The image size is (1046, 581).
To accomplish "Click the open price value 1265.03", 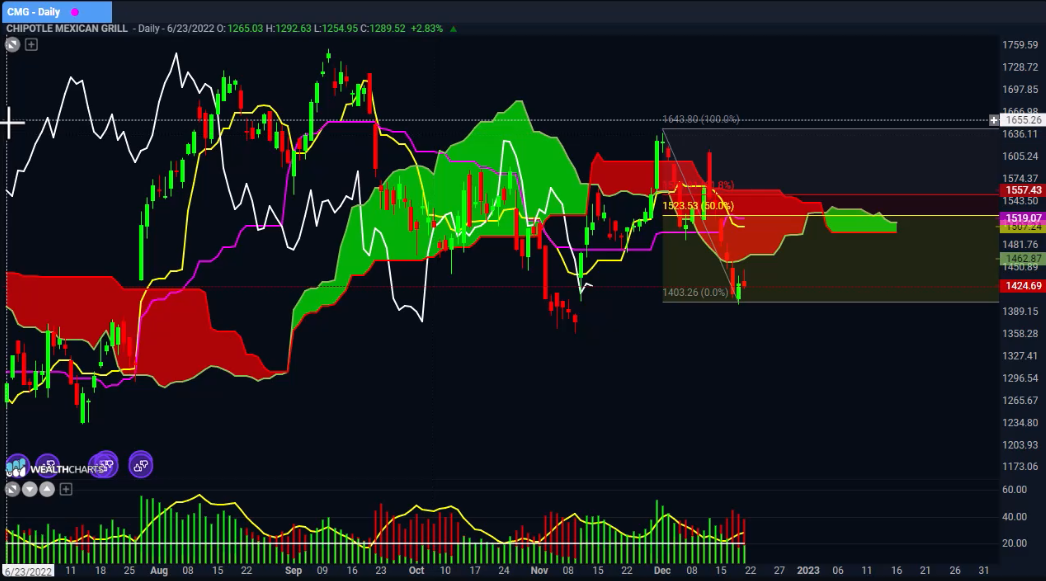I will (x=245, y=29).
